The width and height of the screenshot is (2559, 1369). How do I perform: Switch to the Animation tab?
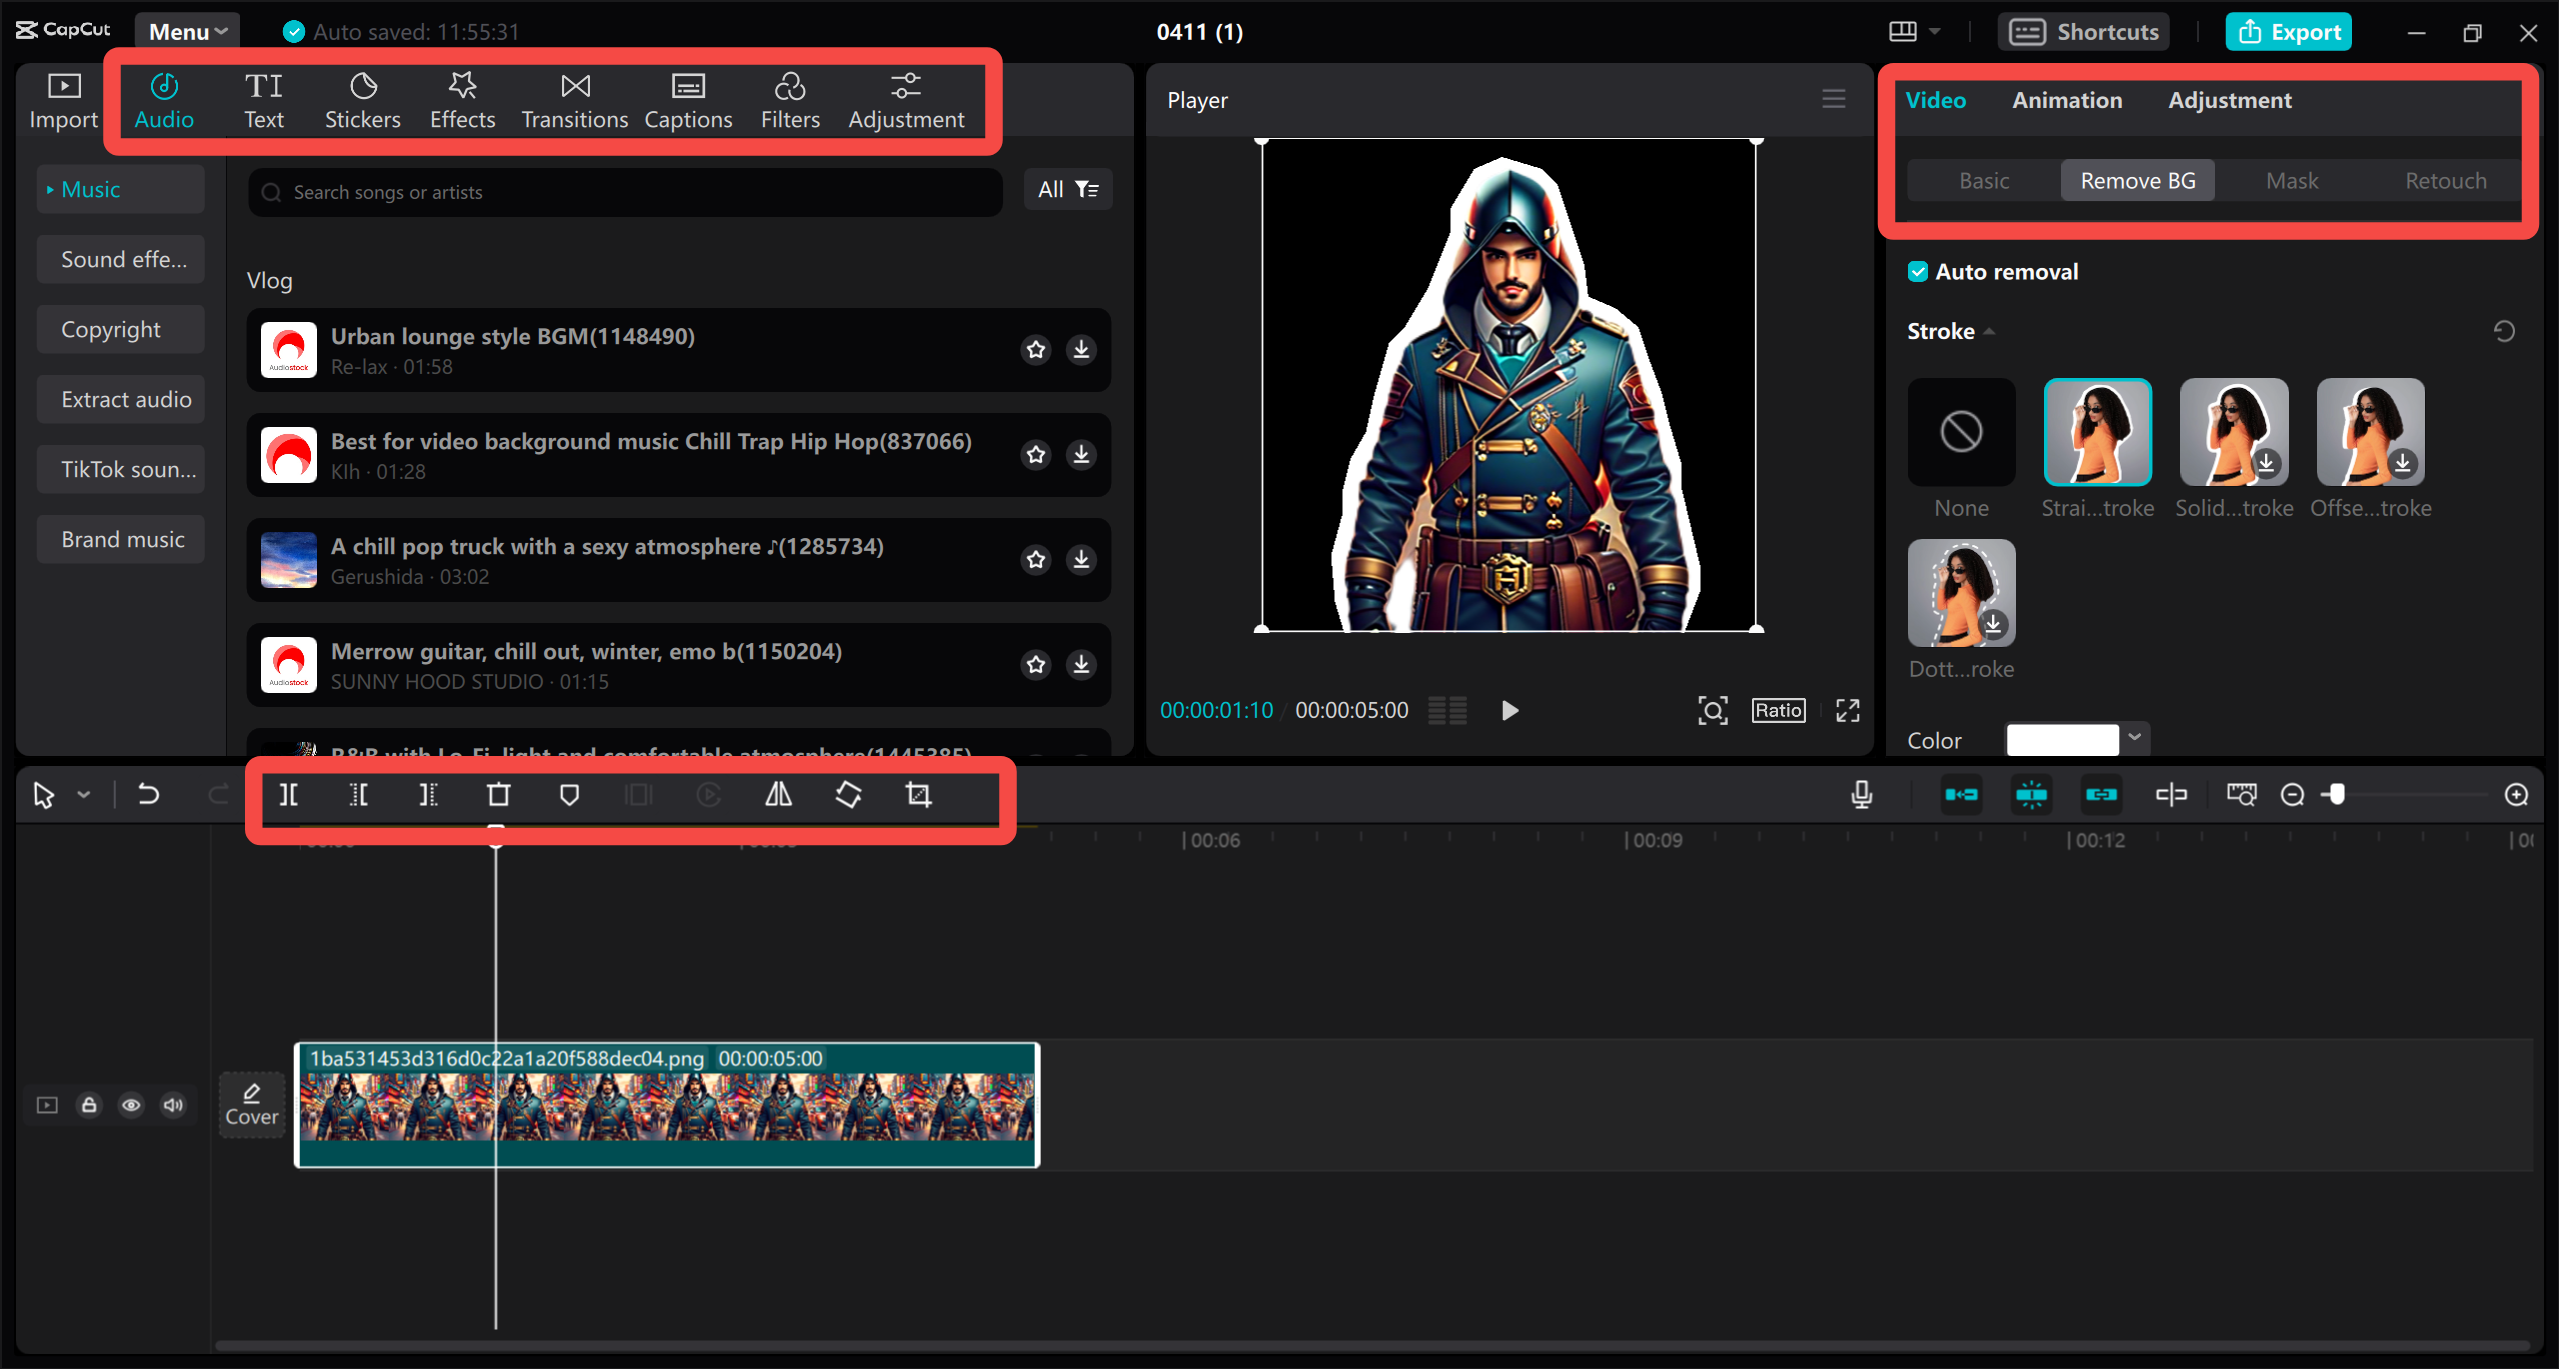coord(2066,99)
